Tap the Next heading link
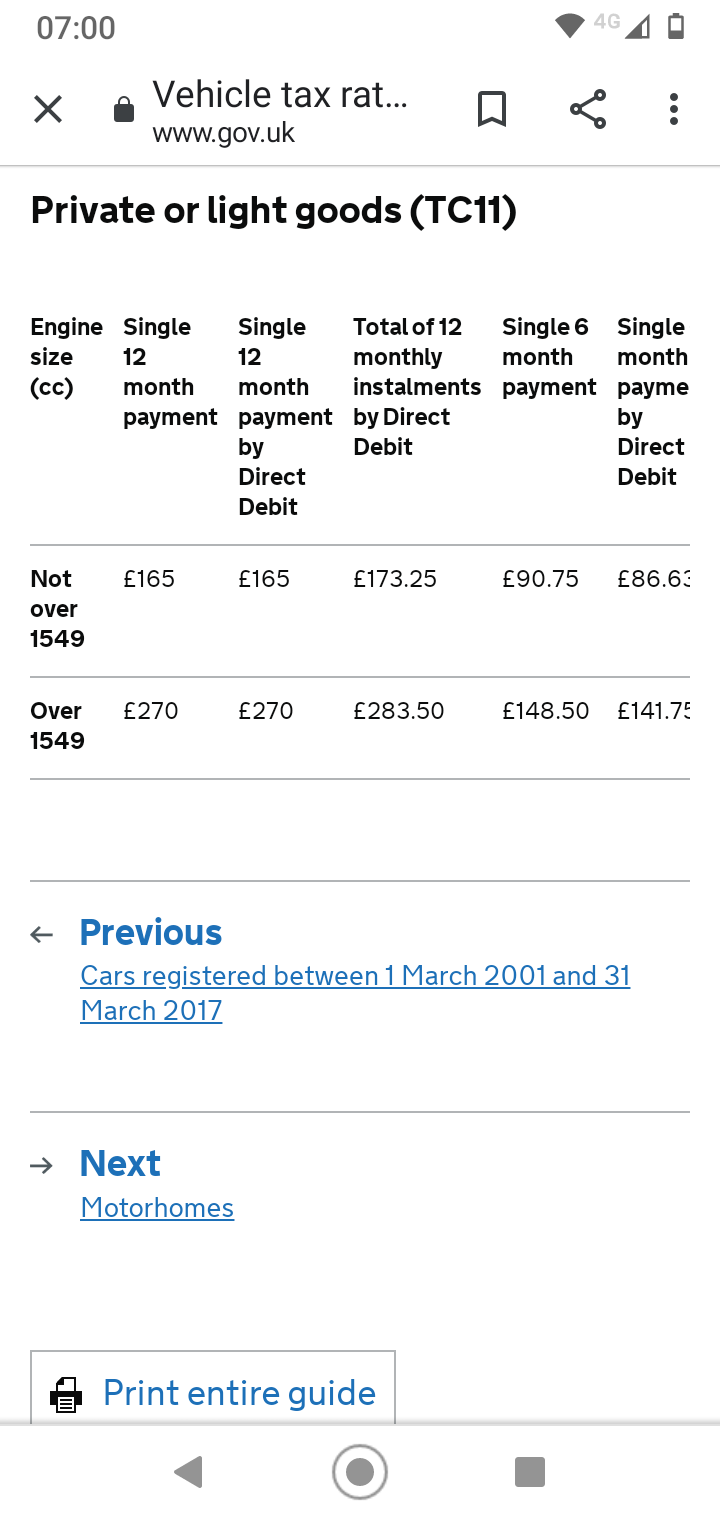 [120, 1163]
